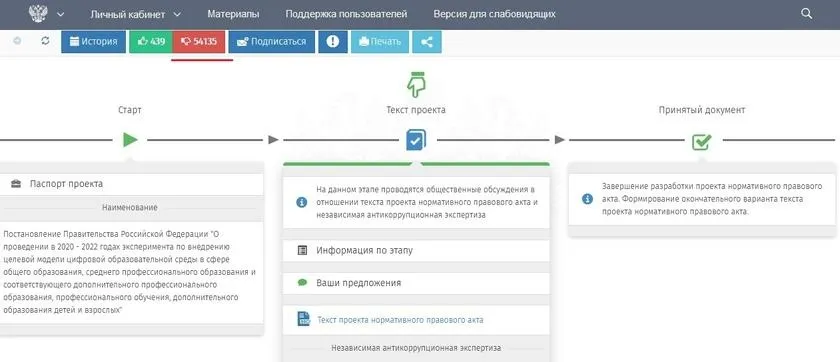Click the blue Текст проекта stage icon
Image resolution: width=840 pixels, height=362 pixels.
click(x=416, y=140)
